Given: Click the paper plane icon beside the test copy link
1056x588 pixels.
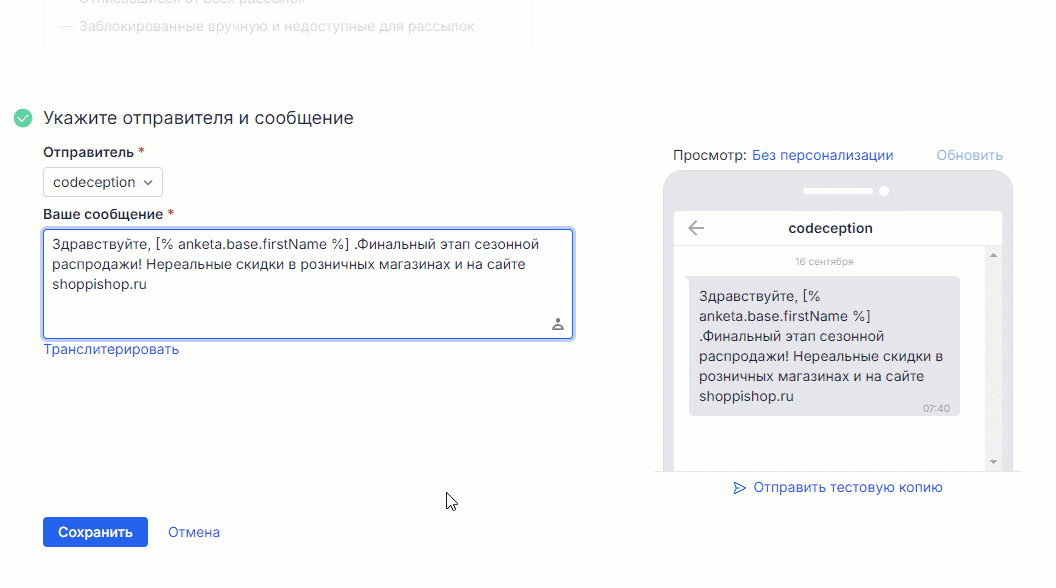Looking at the screenshot, I should coord(740,487).
